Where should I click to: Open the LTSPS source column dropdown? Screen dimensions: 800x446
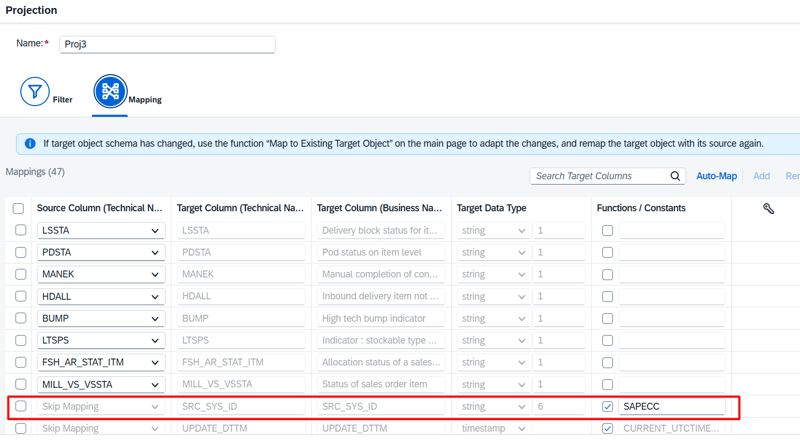coord(155,340)
